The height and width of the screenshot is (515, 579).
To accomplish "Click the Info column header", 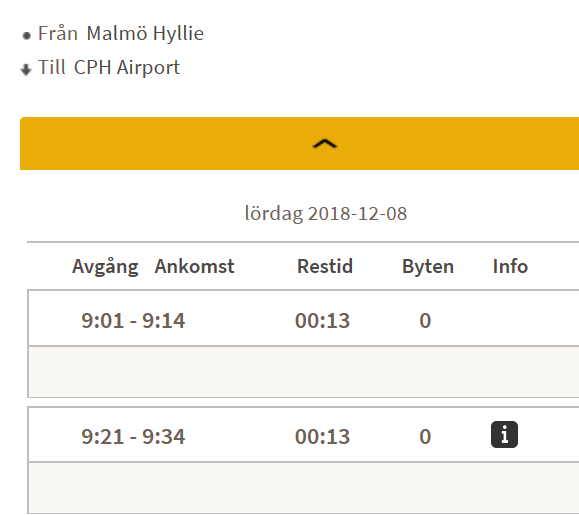I will [510, 266].
